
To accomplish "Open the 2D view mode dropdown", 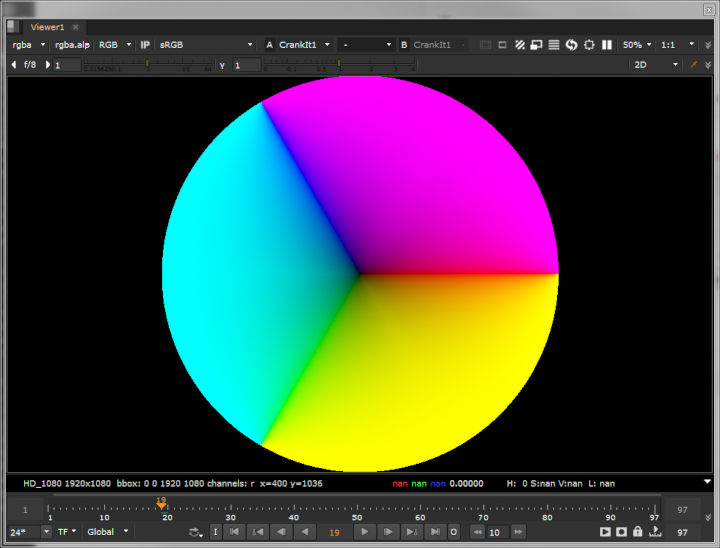I will [x=656, y=64].
